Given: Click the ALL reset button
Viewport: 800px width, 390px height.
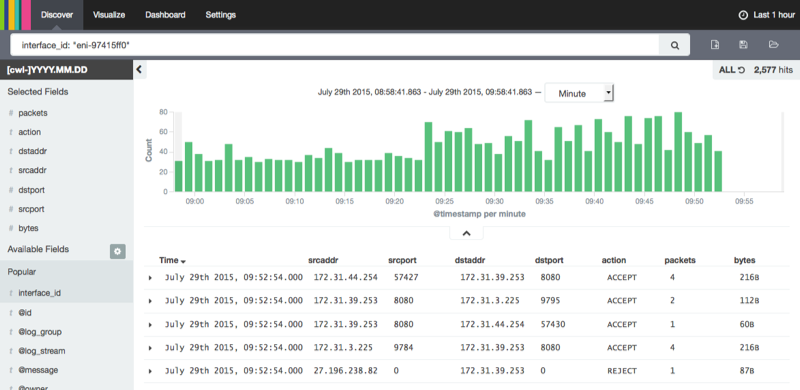Looking at the screenshot, I should click(x=732, y=70).
